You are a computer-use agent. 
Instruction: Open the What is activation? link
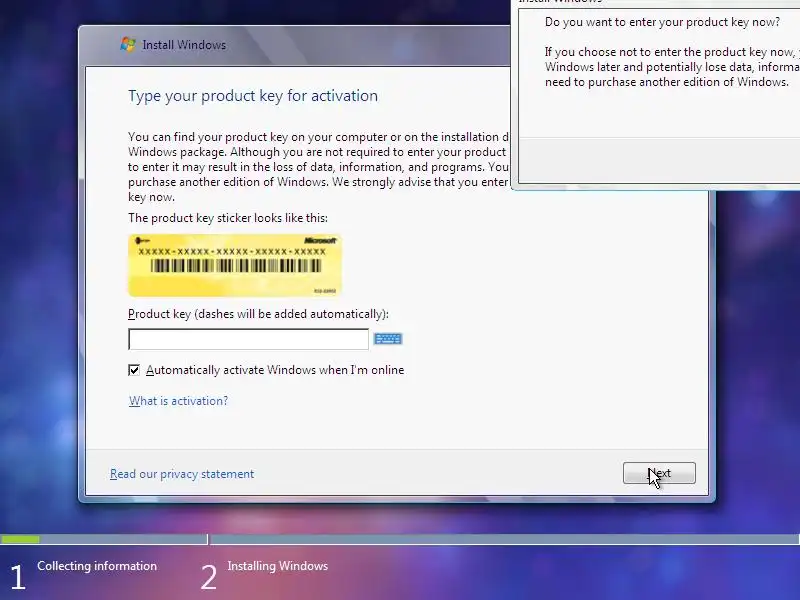[178, 401]
